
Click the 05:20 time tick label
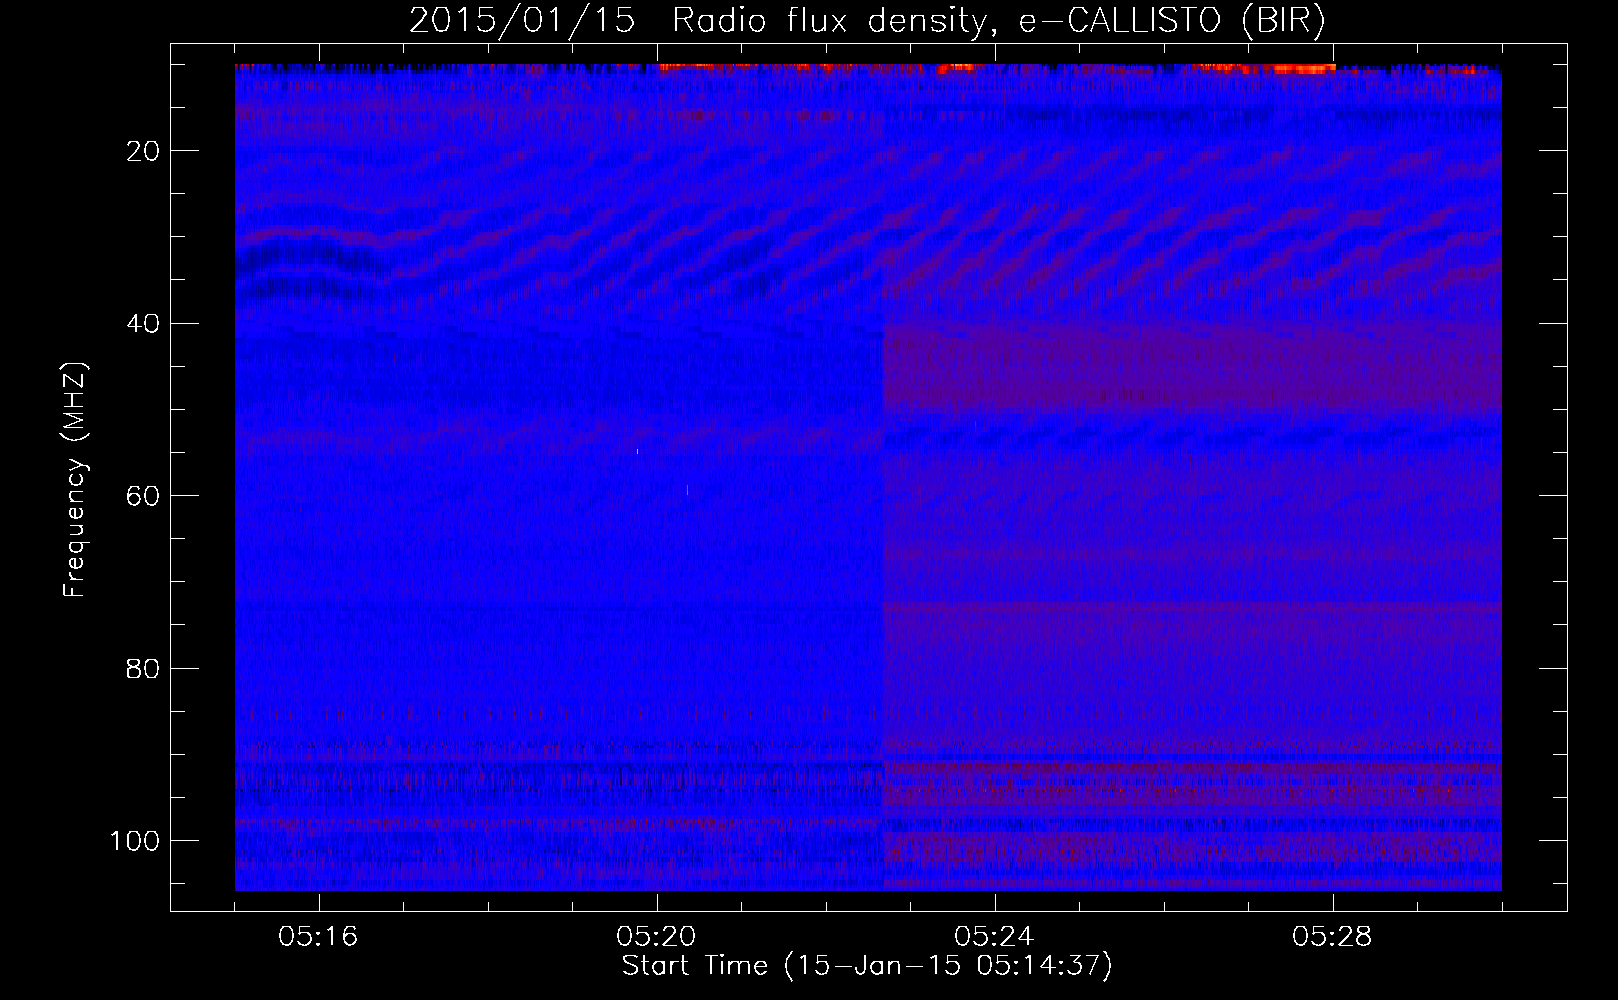657,937
